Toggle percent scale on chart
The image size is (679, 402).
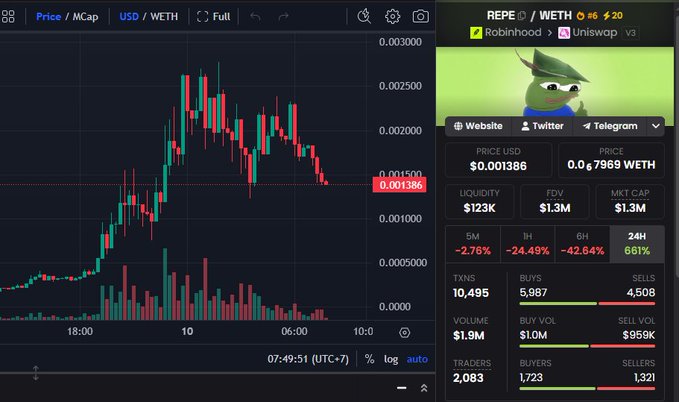369,359
